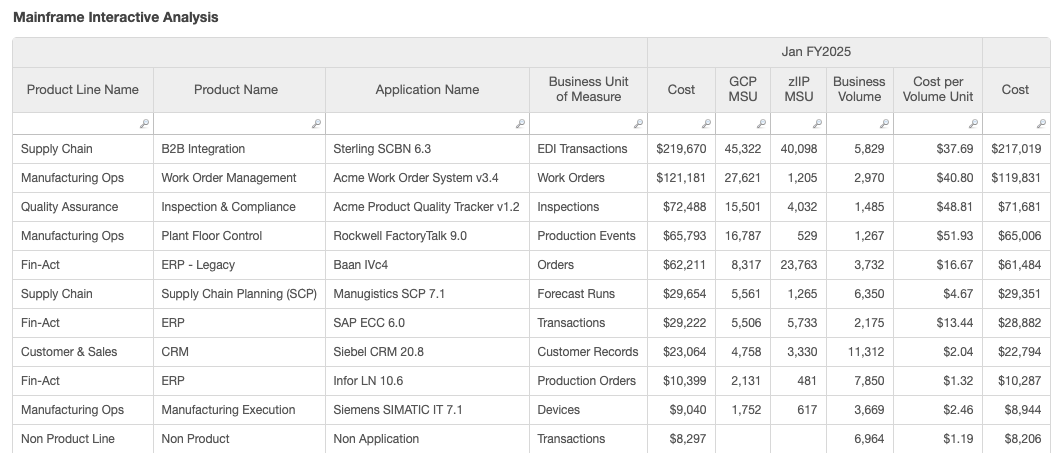
Task: Click the search icon in the Product Line Name filter
Action: click(144, 124)
